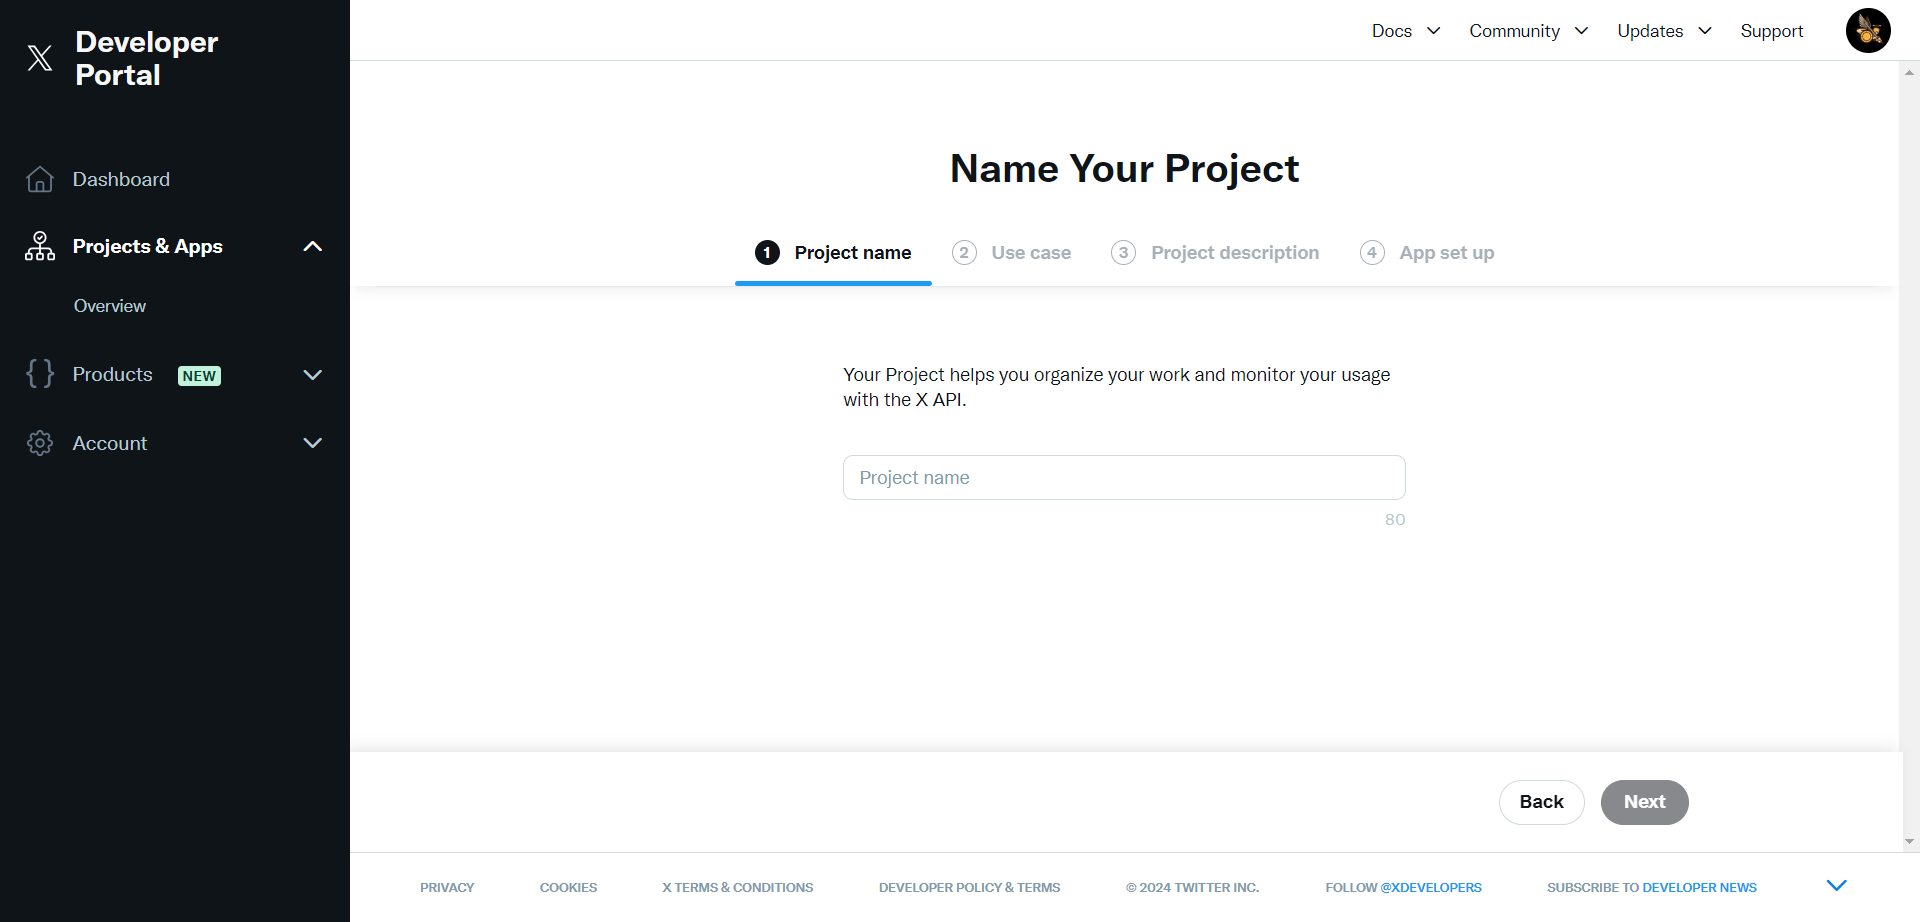Viewport: 1920px width, 922px height.
Task: Open the Community dropdown menu
Action: point(1527,31)
